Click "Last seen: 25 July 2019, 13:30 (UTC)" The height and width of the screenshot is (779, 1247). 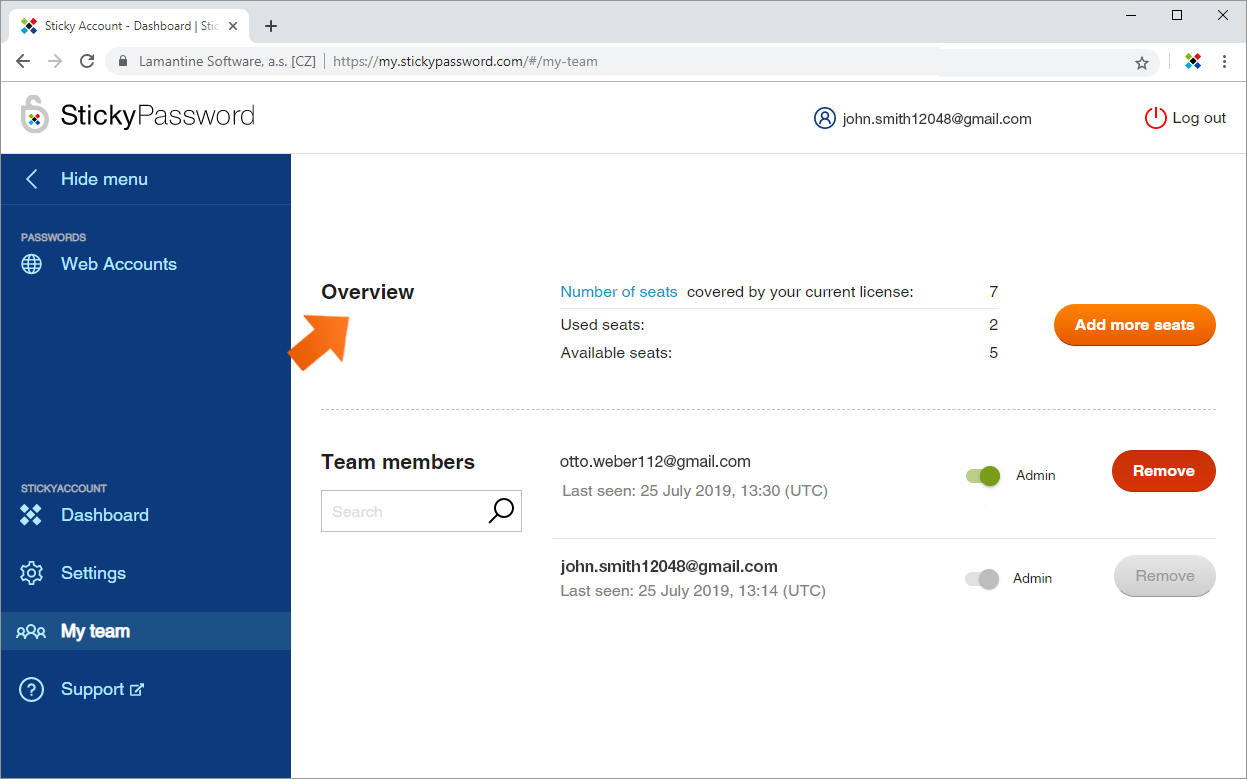(695, 491)
